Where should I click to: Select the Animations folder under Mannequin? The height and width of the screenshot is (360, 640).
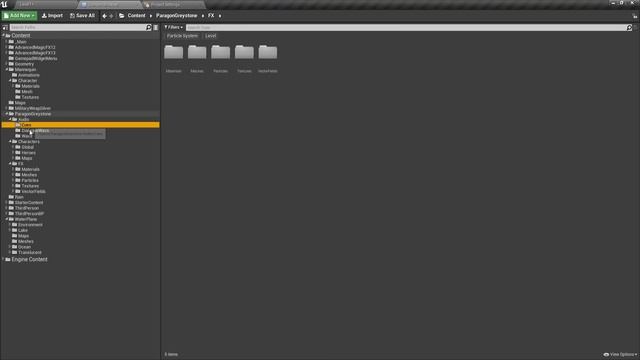pos(29,75)
